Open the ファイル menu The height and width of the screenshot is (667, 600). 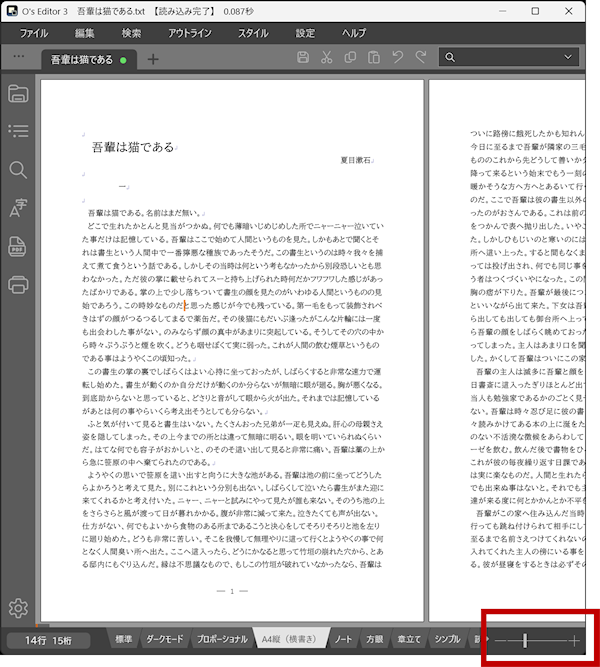[x=34, y=33]
